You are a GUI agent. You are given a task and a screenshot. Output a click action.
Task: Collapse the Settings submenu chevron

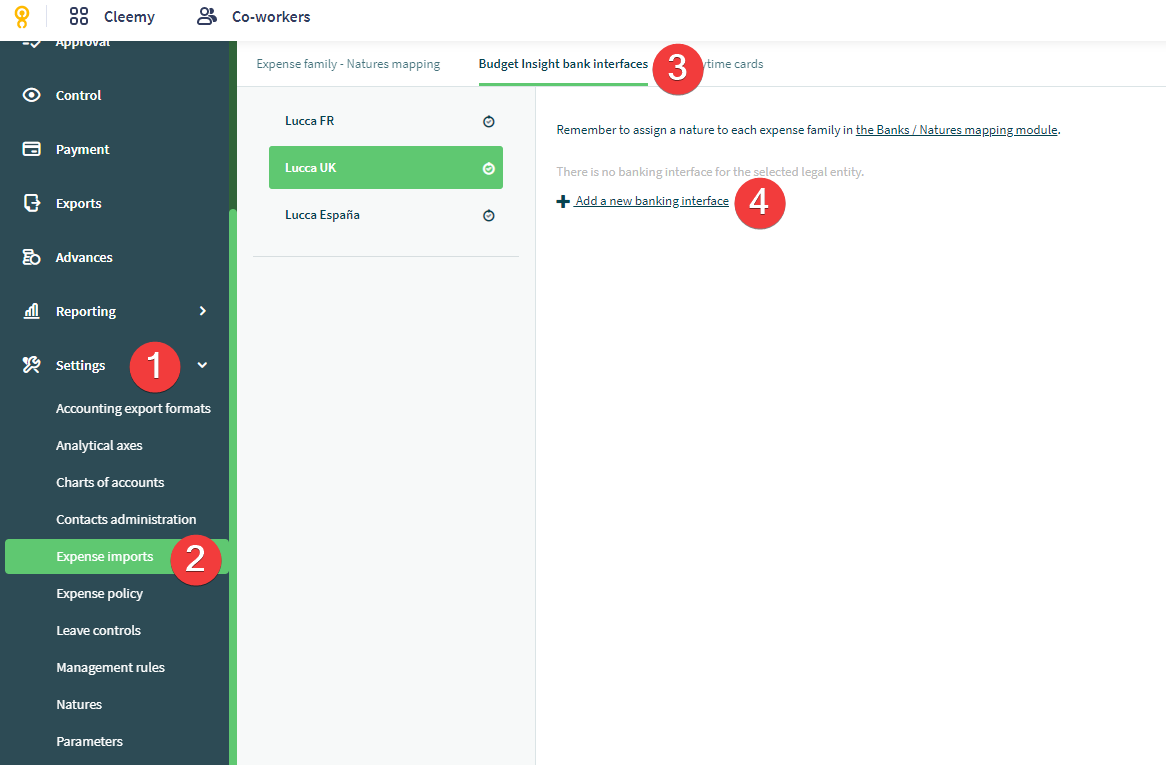(202, 365)
